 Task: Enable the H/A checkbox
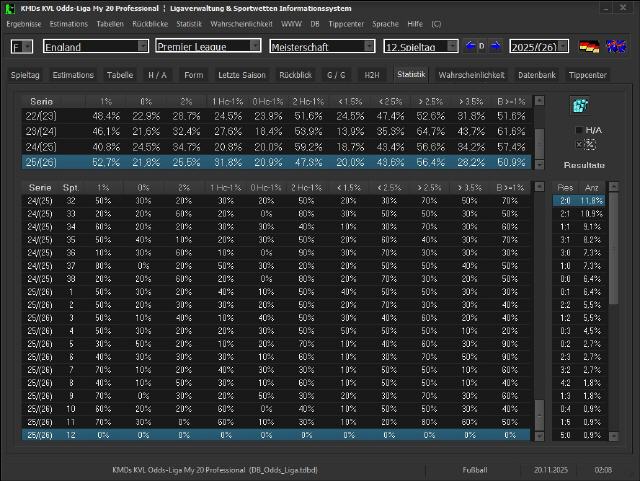[577, 130]
